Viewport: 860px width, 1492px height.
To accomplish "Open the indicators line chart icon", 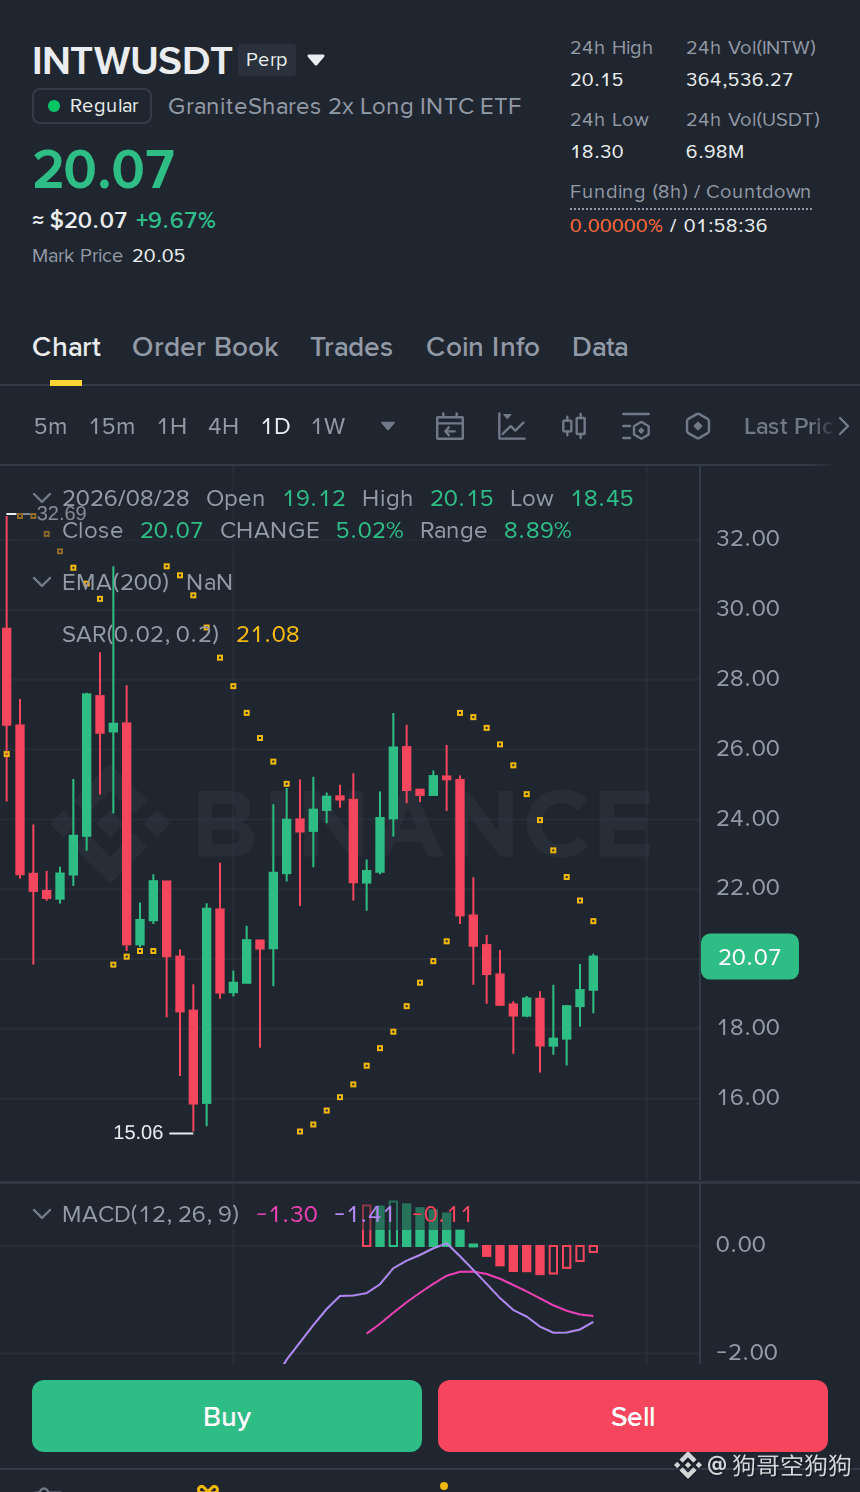I will click(512, 427).
